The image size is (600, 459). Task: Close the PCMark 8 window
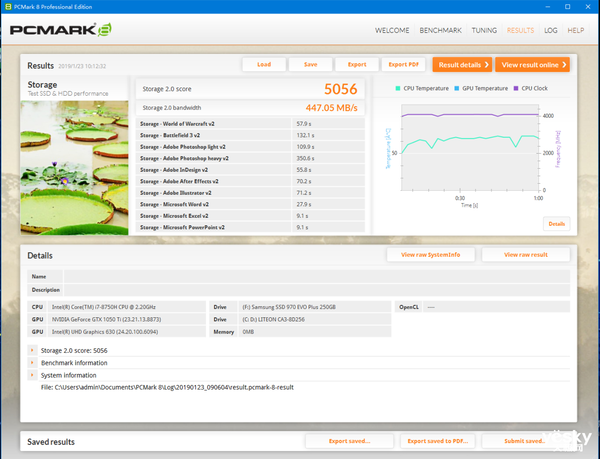point(588,7)
